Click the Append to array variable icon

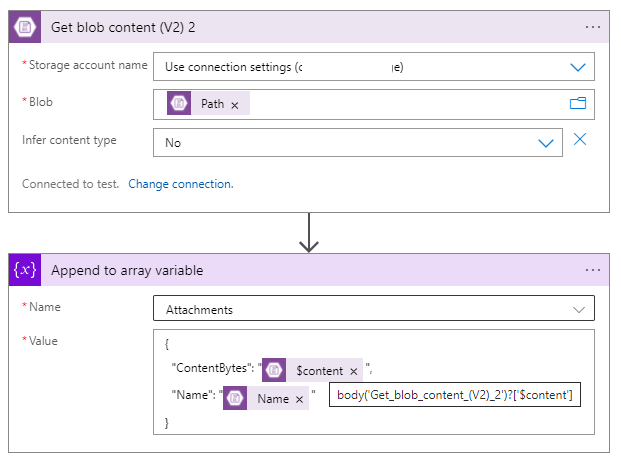pos(25,270)
